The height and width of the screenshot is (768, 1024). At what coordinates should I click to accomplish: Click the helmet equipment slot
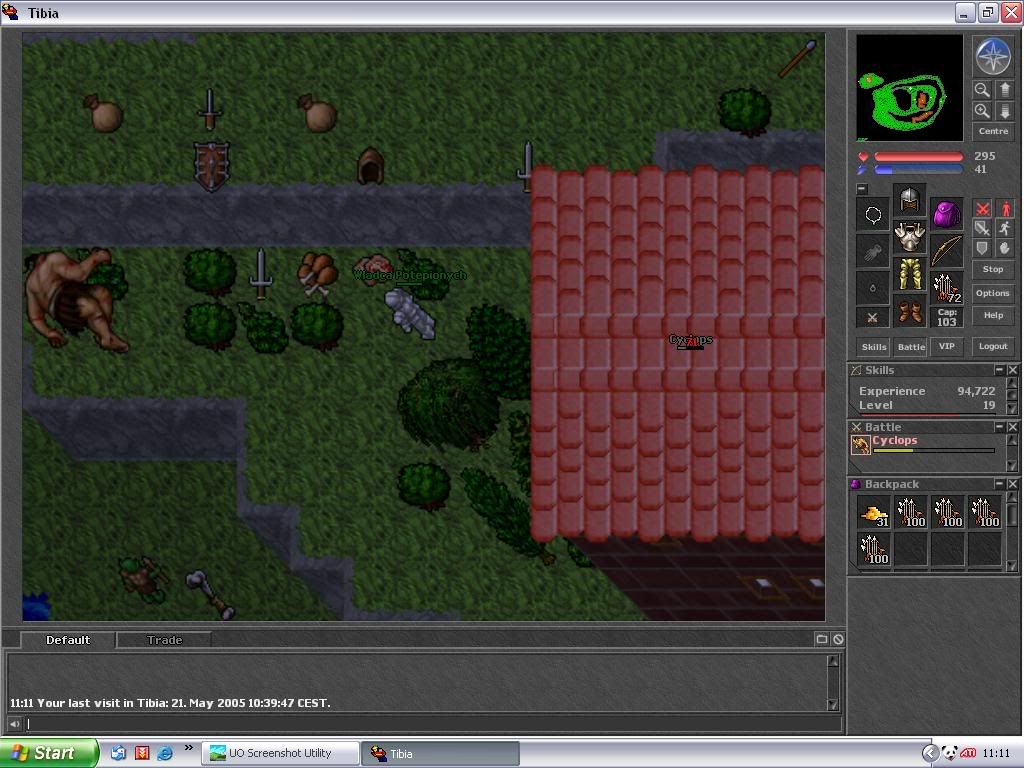coord(909,199)
